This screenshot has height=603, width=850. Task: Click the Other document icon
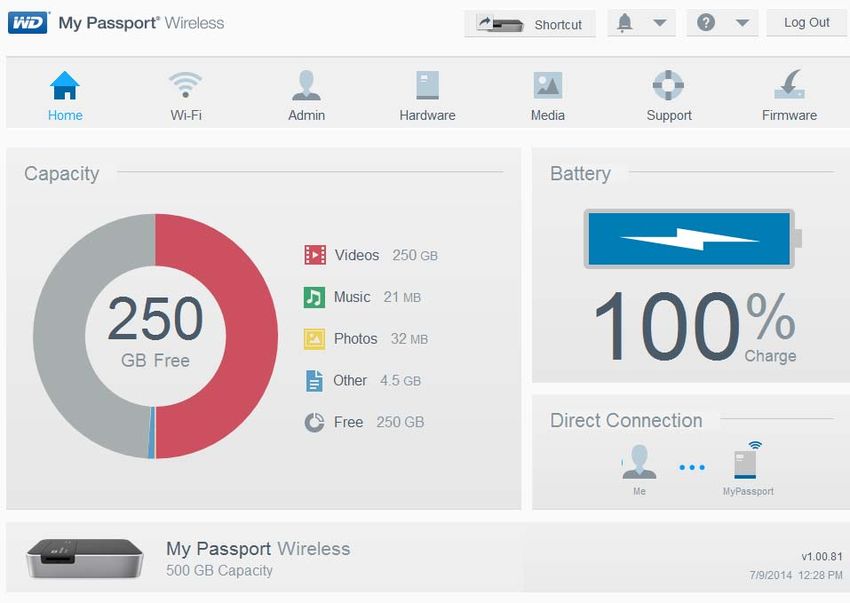point(314,381)
